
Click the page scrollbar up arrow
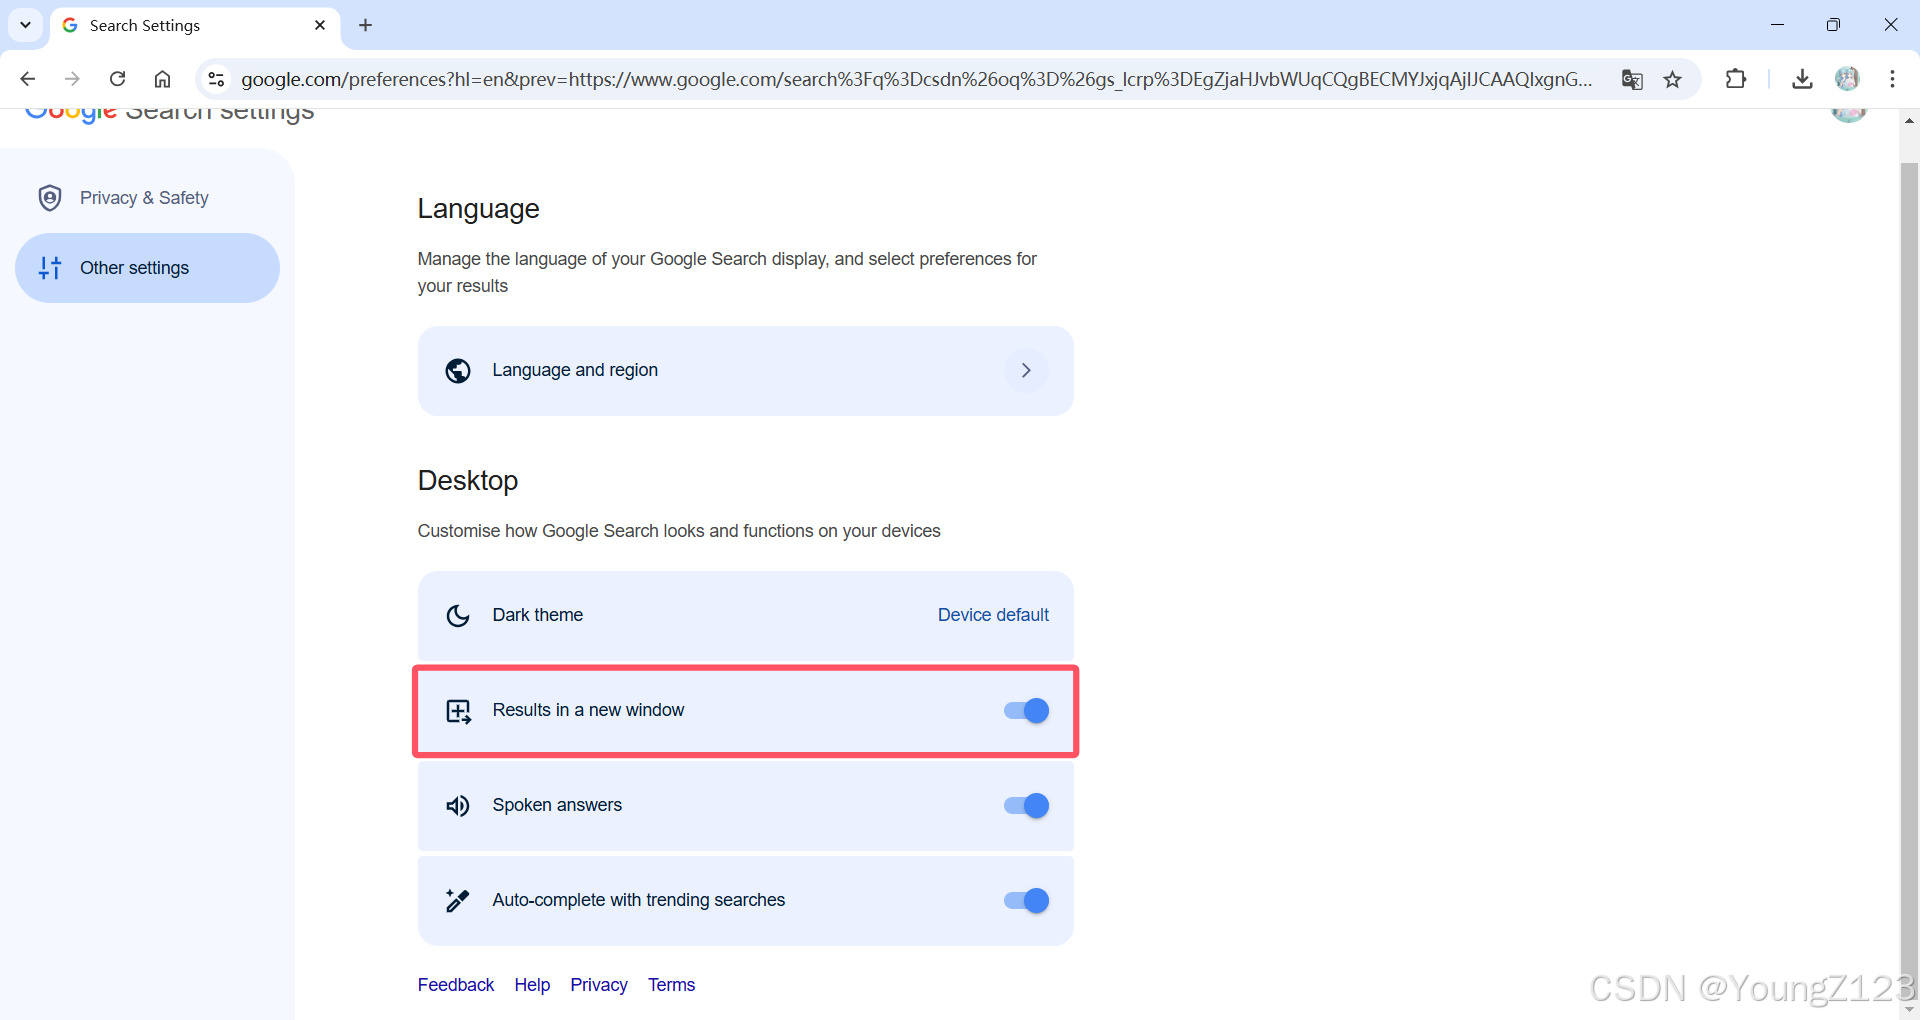click(1909, 121)
